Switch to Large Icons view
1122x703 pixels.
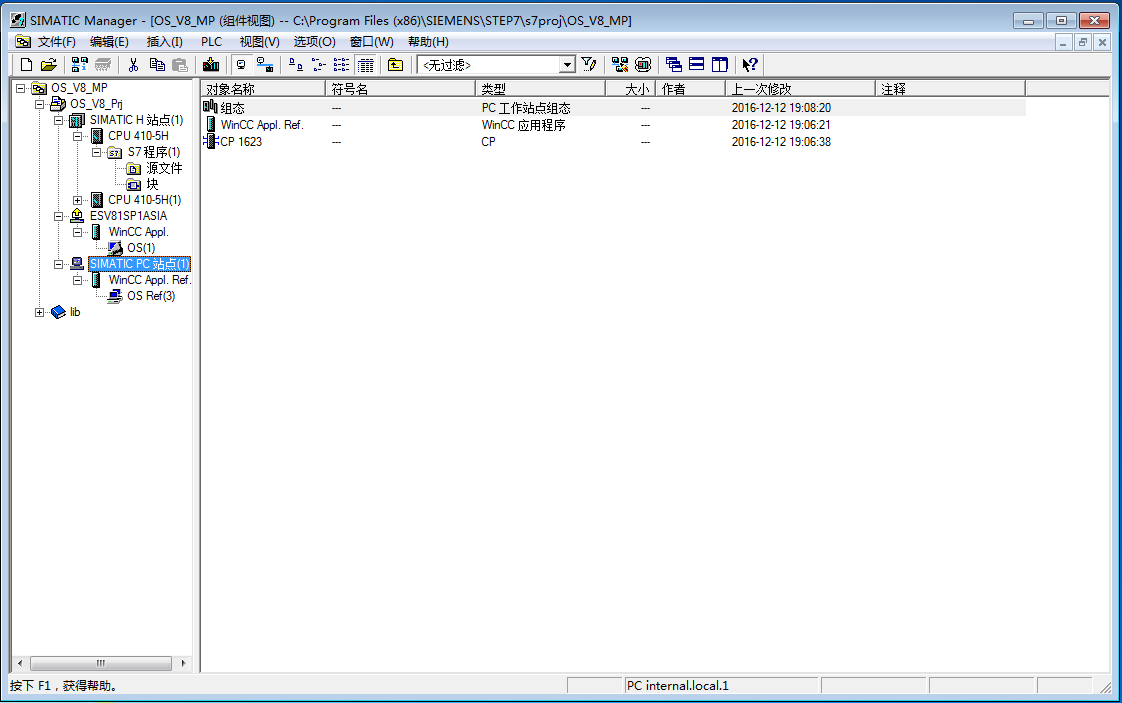296,65
